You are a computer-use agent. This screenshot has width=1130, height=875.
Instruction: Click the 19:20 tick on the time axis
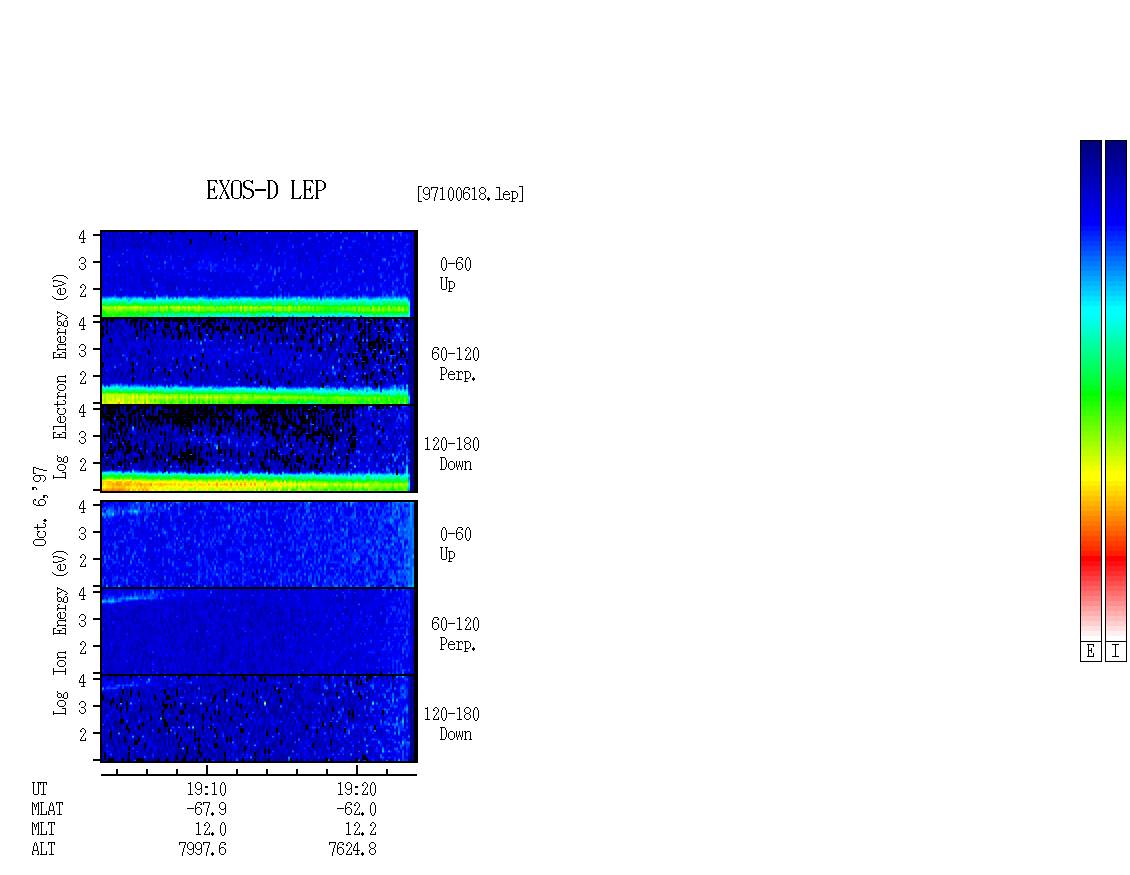pos(357,770)
